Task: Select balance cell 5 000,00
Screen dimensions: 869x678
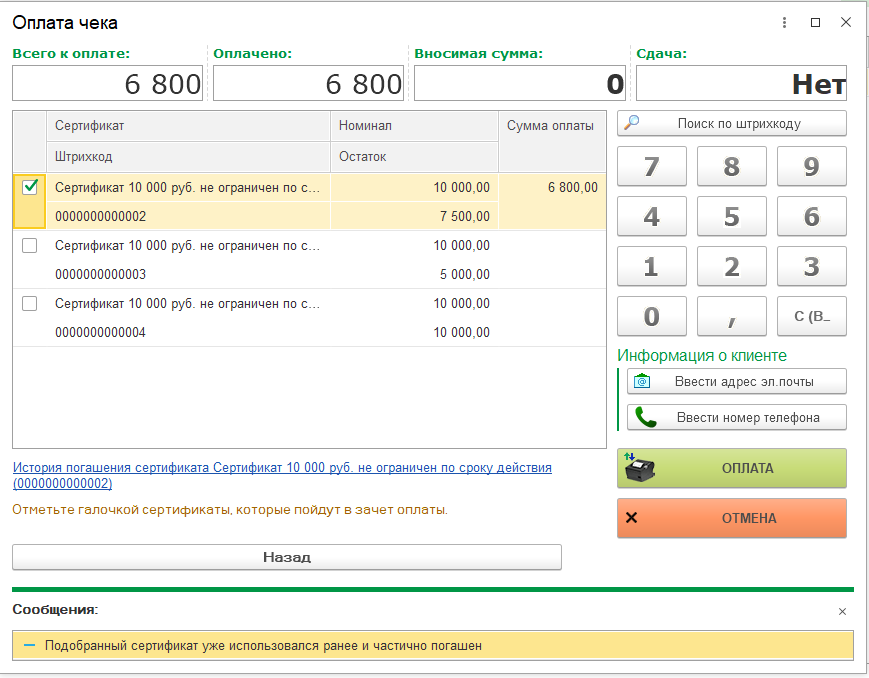Action: pyautogui.click(x=414, y=274)
